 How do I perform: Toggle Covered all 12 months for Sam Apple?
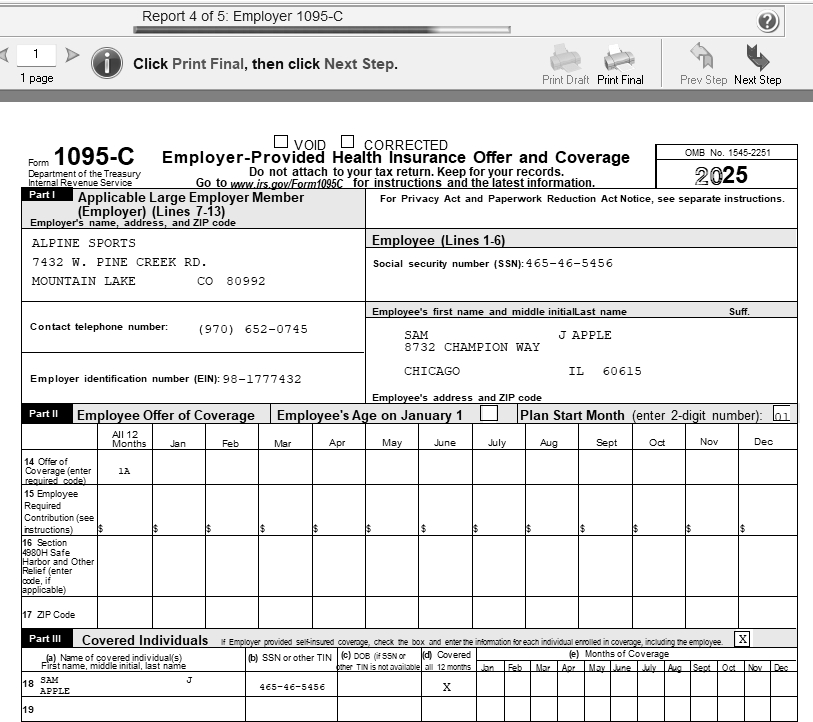447,687
